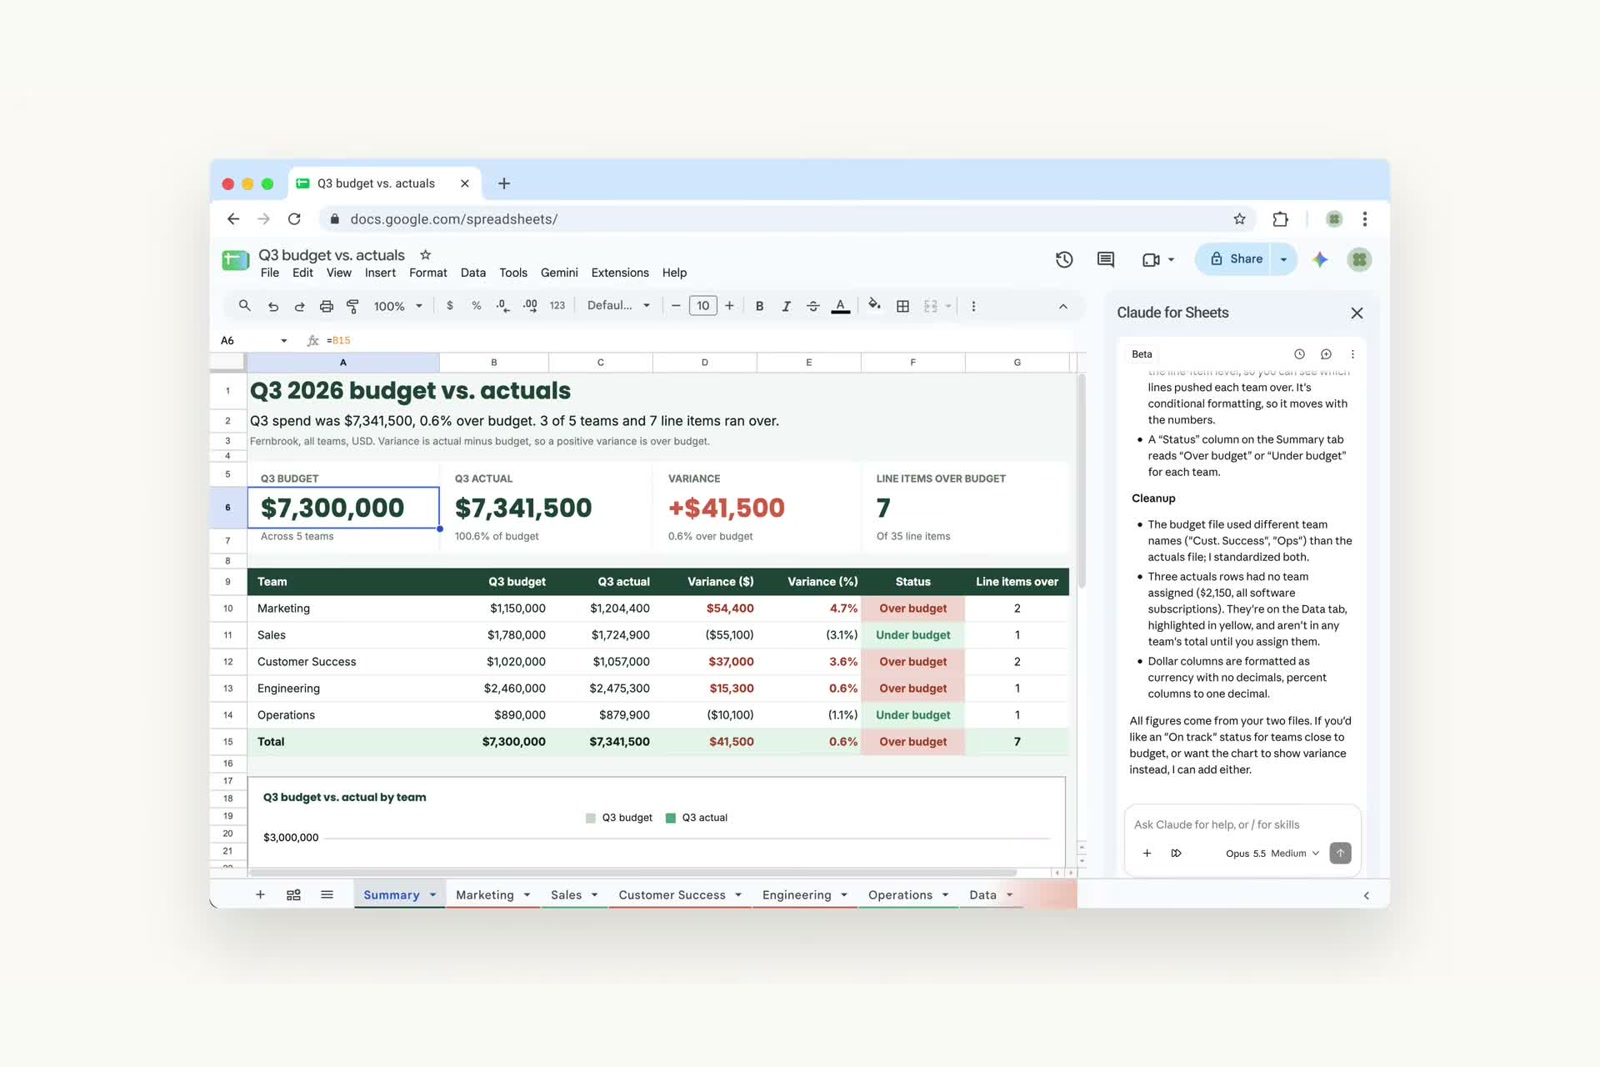
Task: Bookmark the page with the star icon
Action: click(1239, 219)
